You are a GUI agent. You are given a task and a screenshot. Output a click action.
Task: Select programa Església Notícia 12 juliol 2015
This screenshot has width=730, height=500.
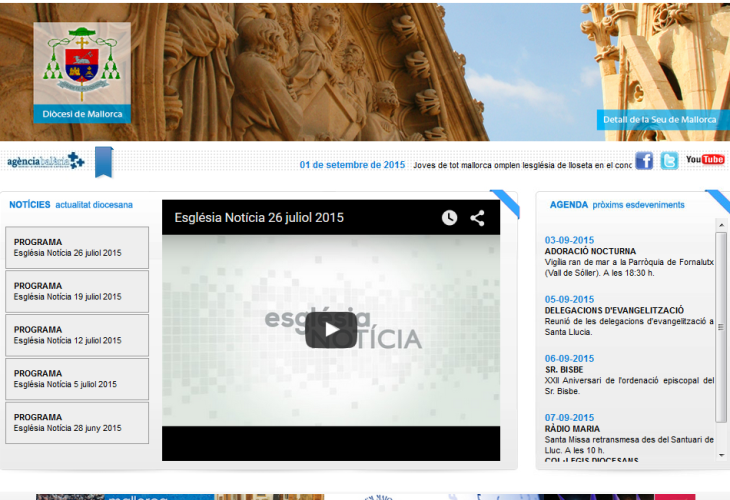(x=77, y=335)
